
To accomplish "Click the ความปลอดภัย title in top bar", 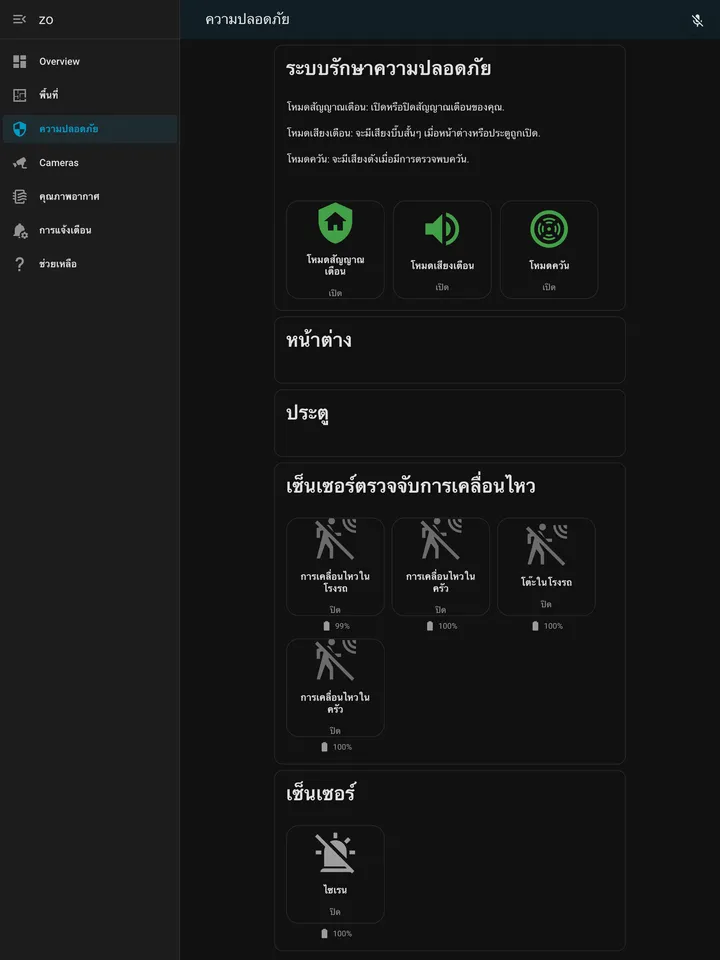I will pyautogui.click(x=247, y=20).
